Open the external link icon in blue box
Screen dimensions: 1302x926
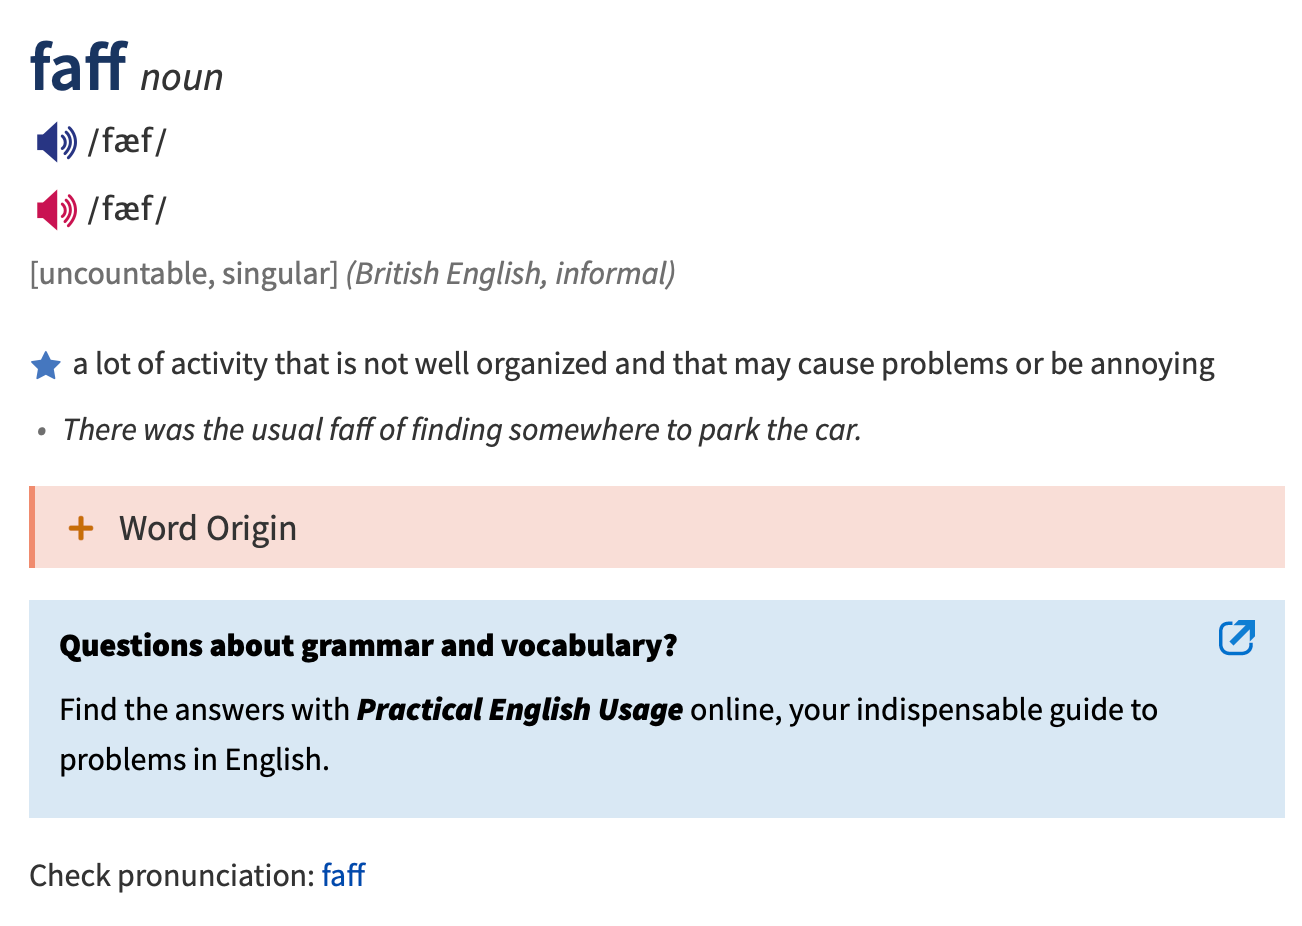(x=1236, y=638)
